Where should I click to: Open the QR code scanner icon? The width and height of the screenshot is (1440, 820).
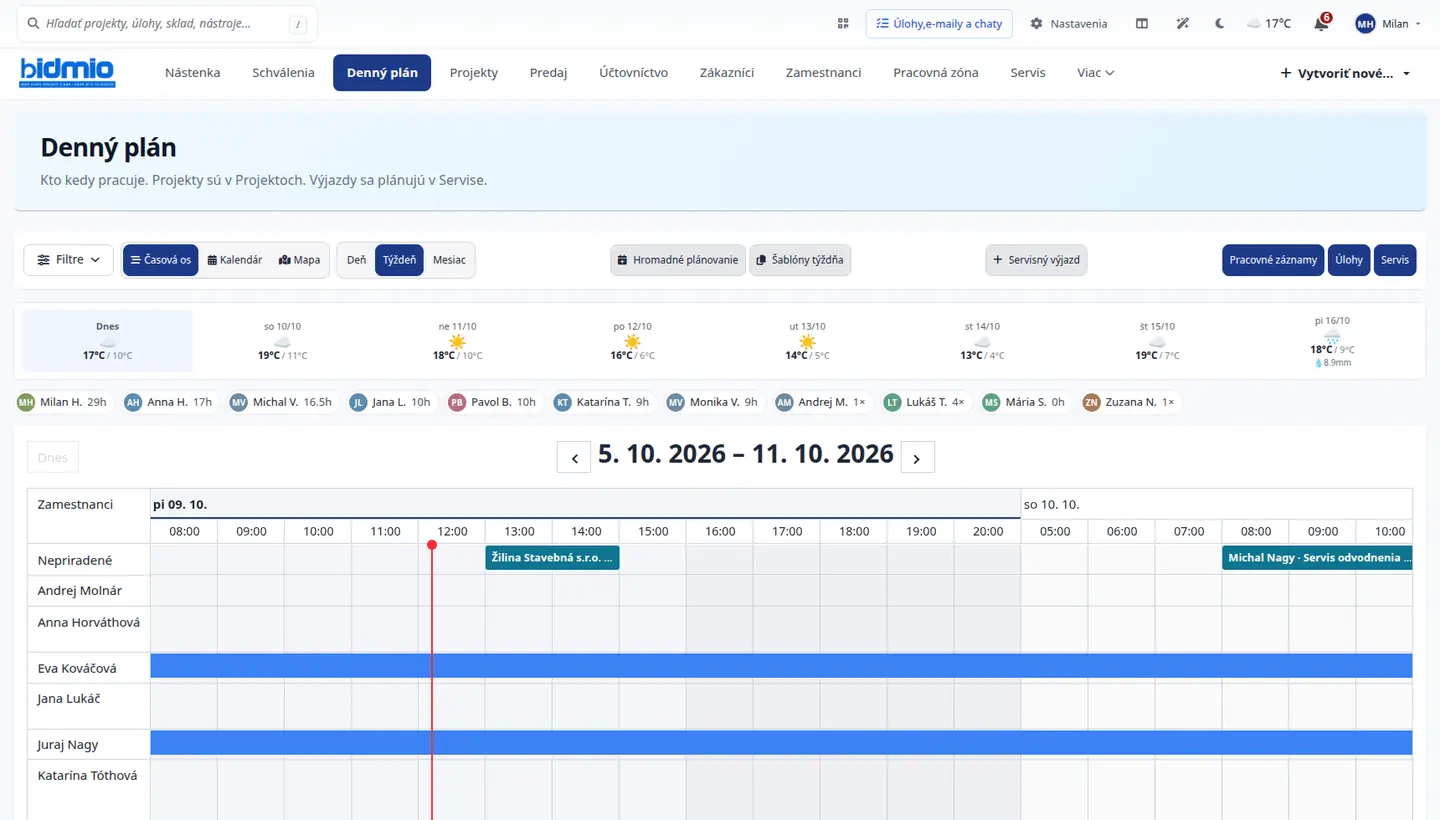pyautogui.click(x=843, y=23)
